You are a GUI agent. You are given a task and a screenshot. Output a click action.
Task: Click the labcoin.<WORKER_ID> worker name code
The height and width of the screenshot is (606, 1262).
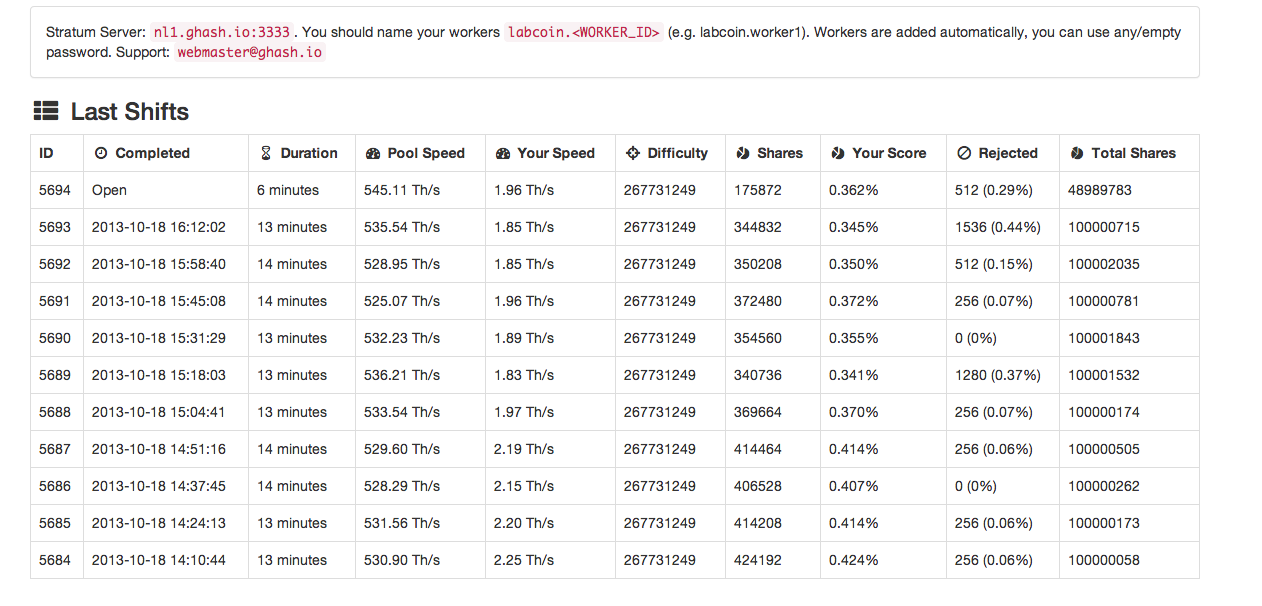(584, 32)
